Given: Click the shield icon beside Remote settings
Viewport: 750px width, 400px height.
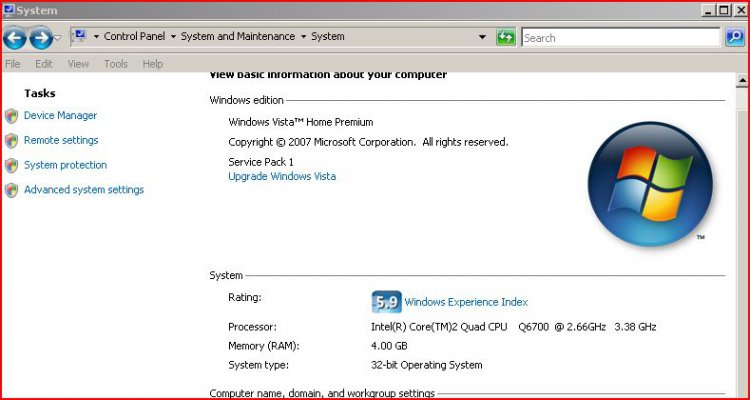Looking at the screenshot, I should tap(11, 141).
